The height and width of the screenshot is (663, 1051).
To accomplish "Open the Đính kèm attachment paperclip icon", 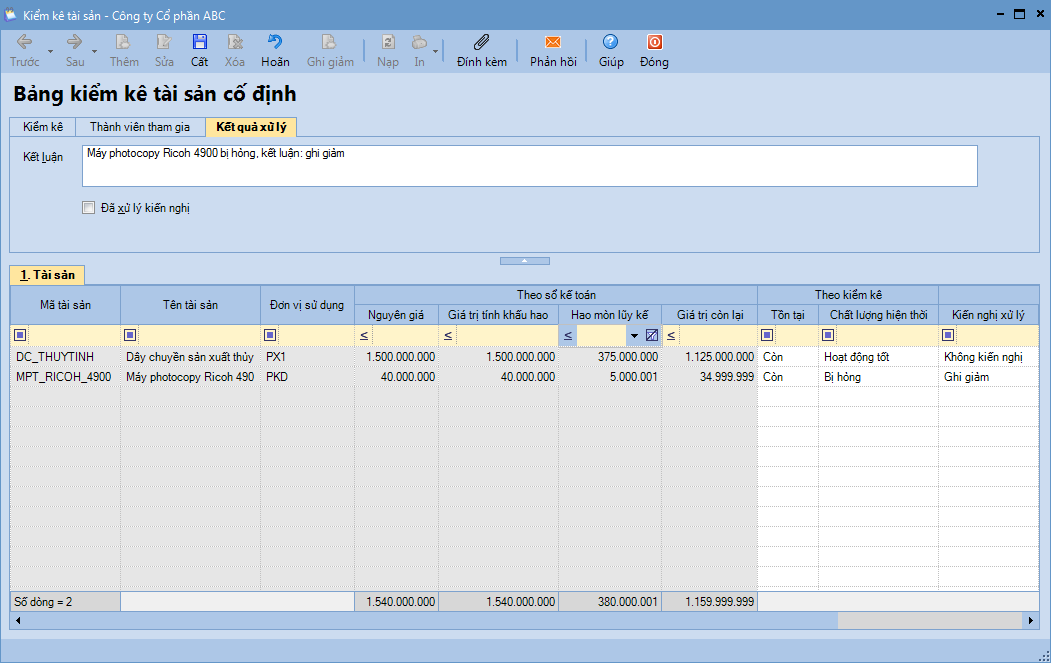I will tap(481, 42).
